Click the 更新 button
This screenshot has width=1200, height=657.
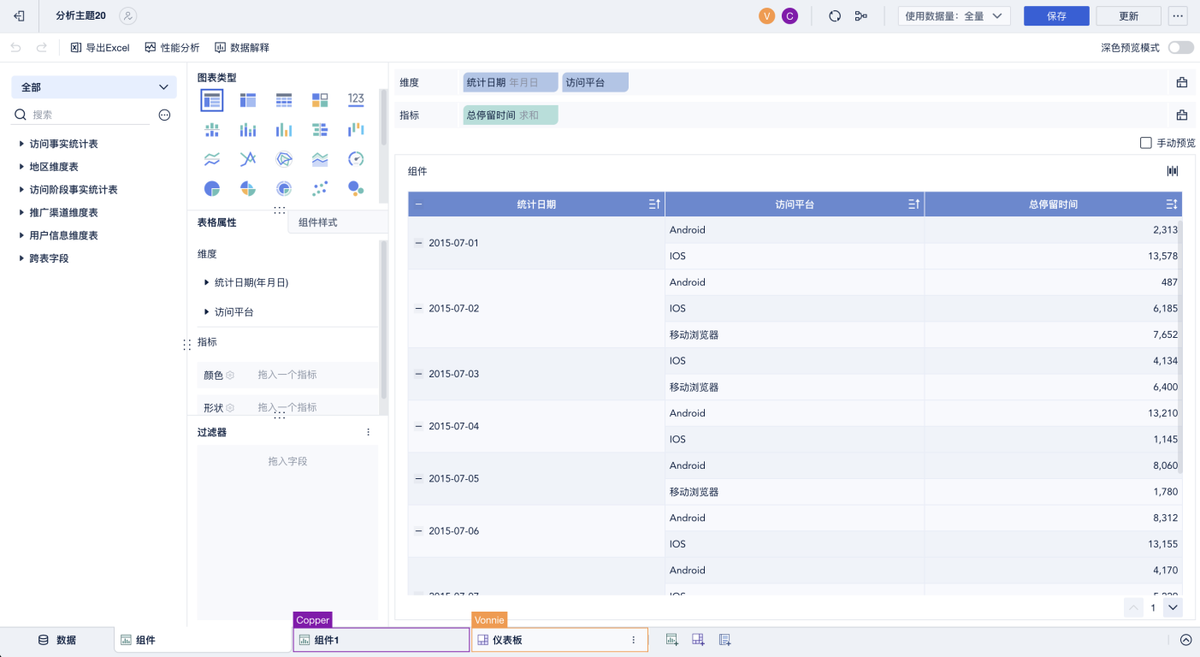click(1128, 16)
